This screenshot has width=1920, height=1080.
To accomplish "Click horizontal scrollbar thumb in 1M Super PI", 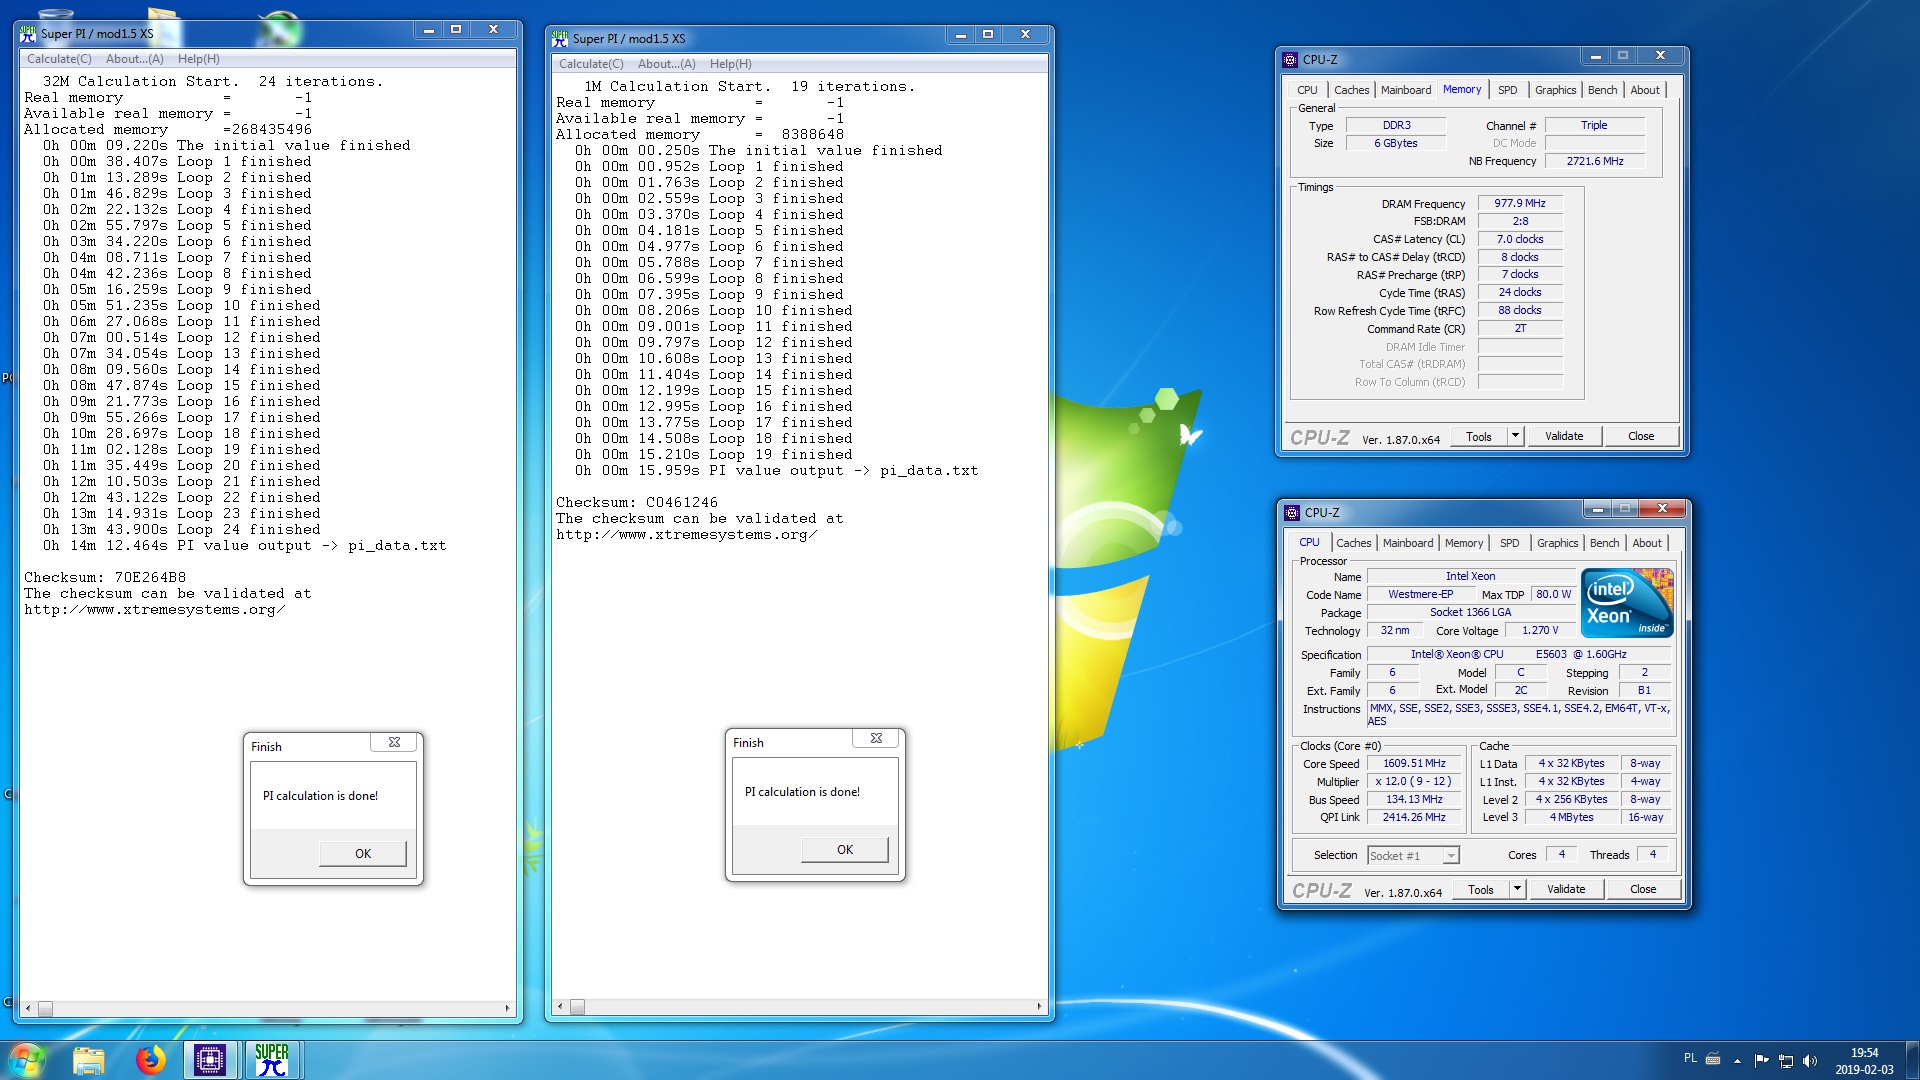I will coord(577,1007).
